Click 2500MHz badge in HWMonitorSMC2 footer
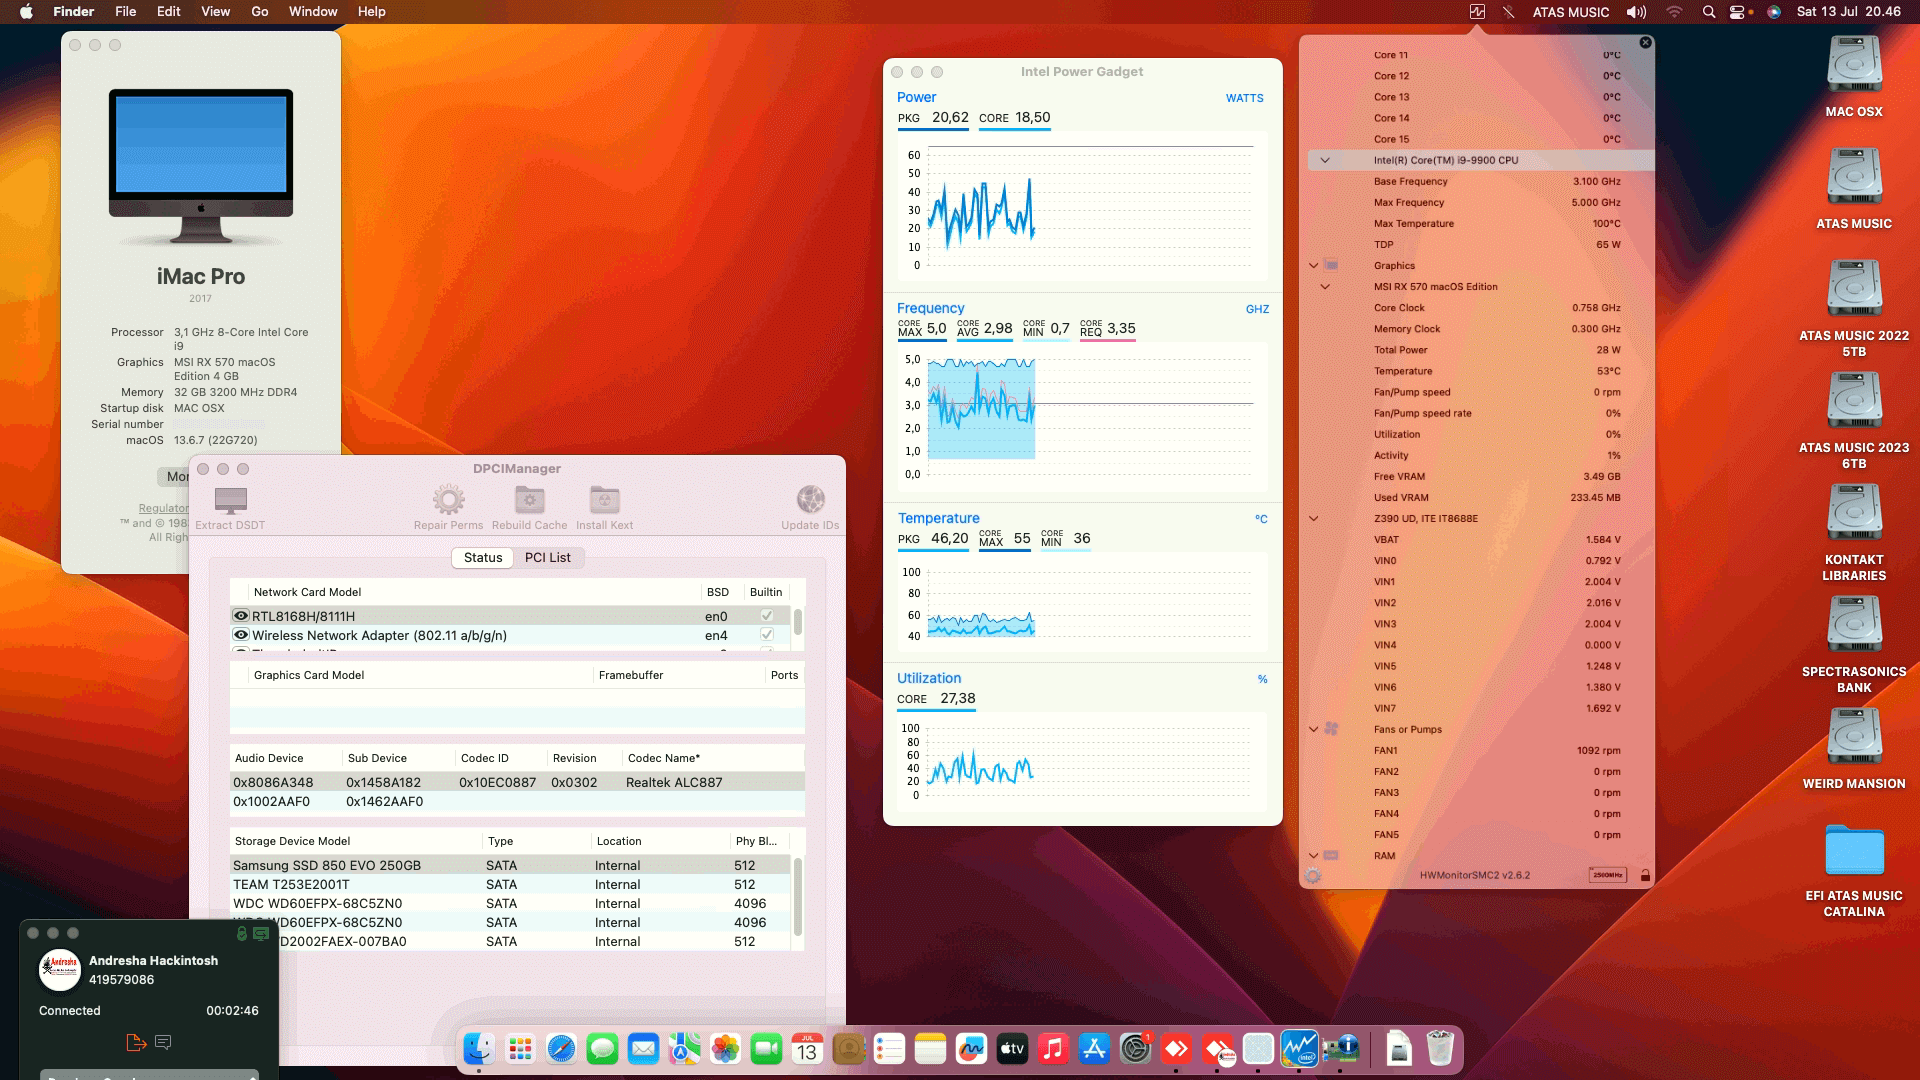Viewport: 1920px width, 1080px height. coord(1607,875)
